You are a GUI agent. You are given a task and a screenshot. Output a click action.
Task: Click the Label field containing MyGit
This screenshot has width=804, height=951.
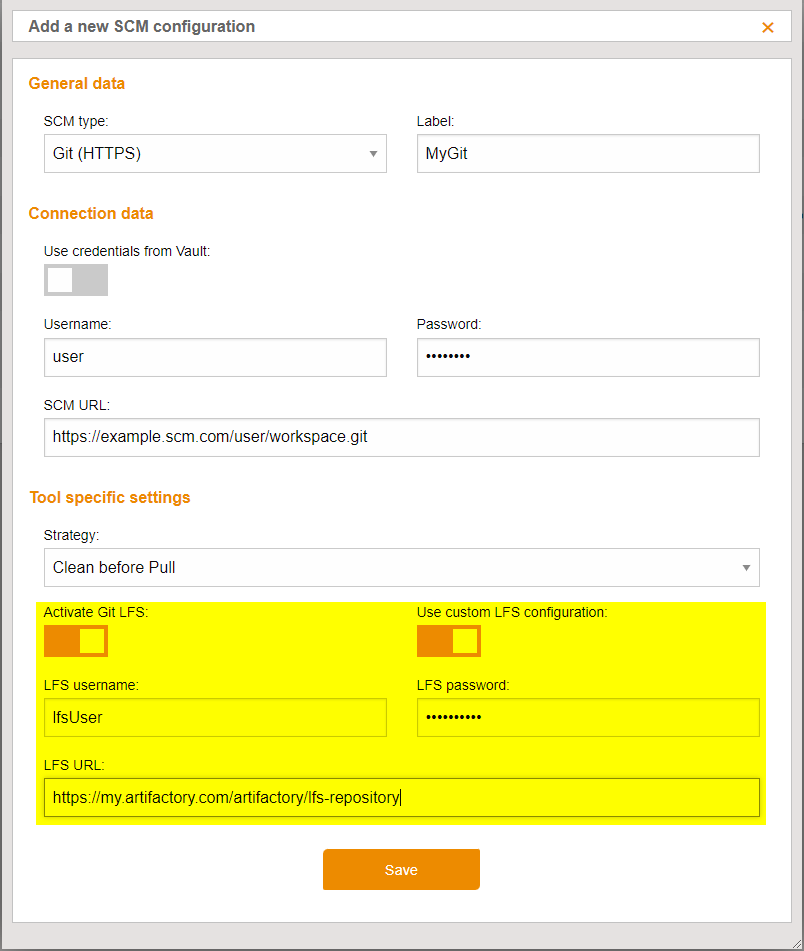[588, 154]
